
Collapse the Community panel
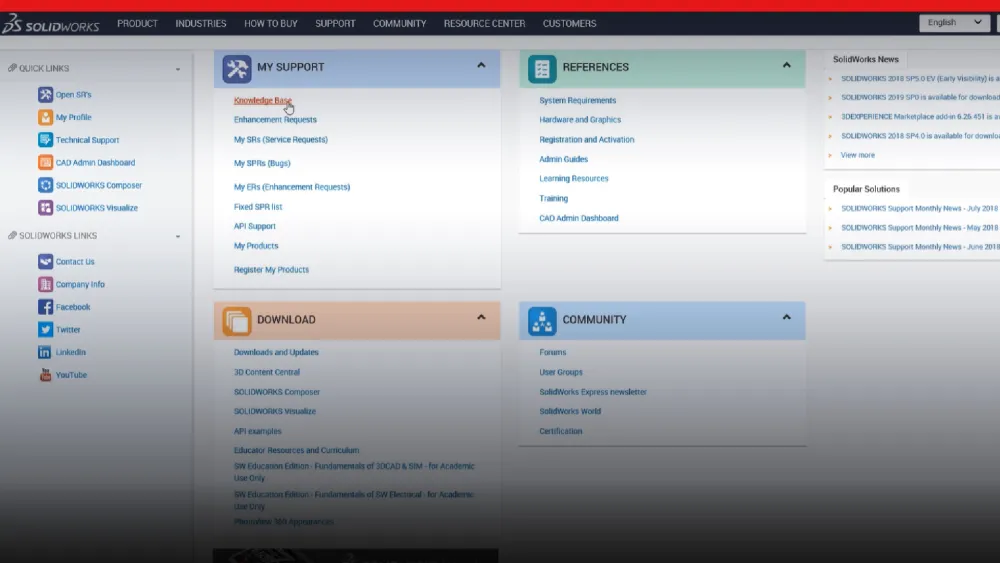click(786, 317)
